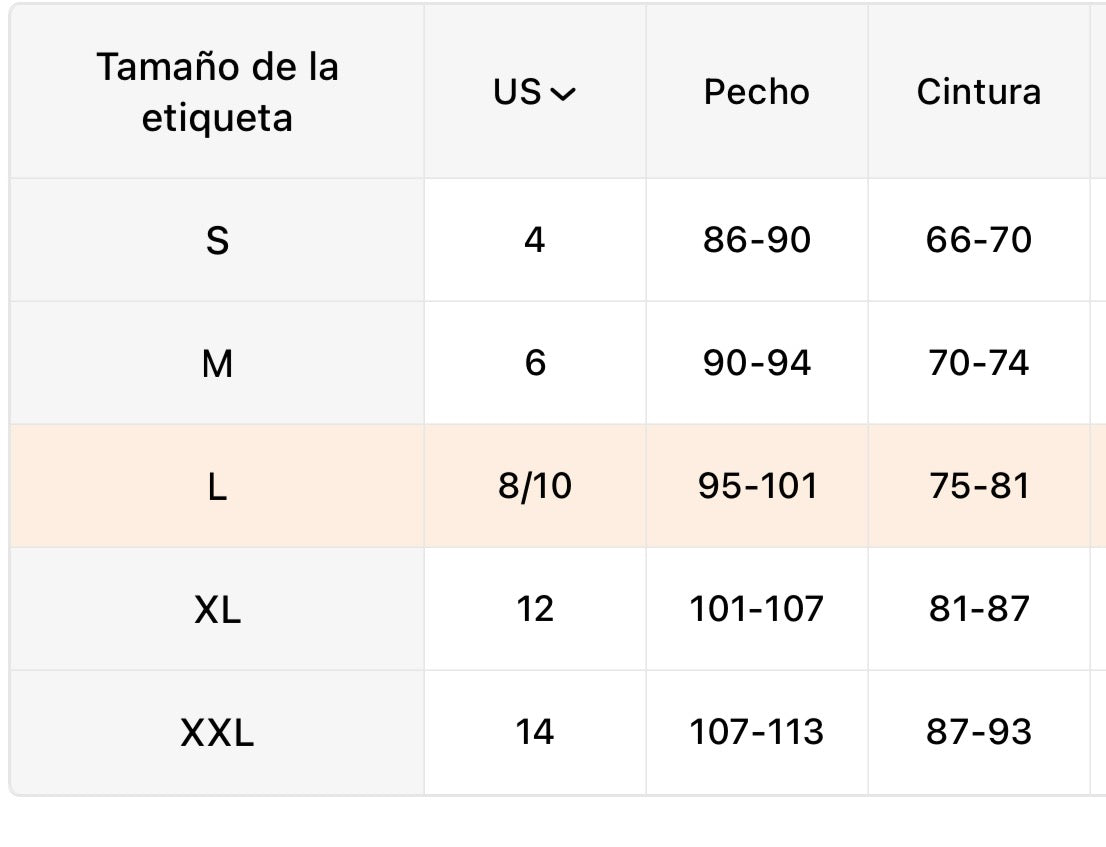1106x847 pixels.
Task: Click the Pecho column header
Action: [x=757, y=92]
